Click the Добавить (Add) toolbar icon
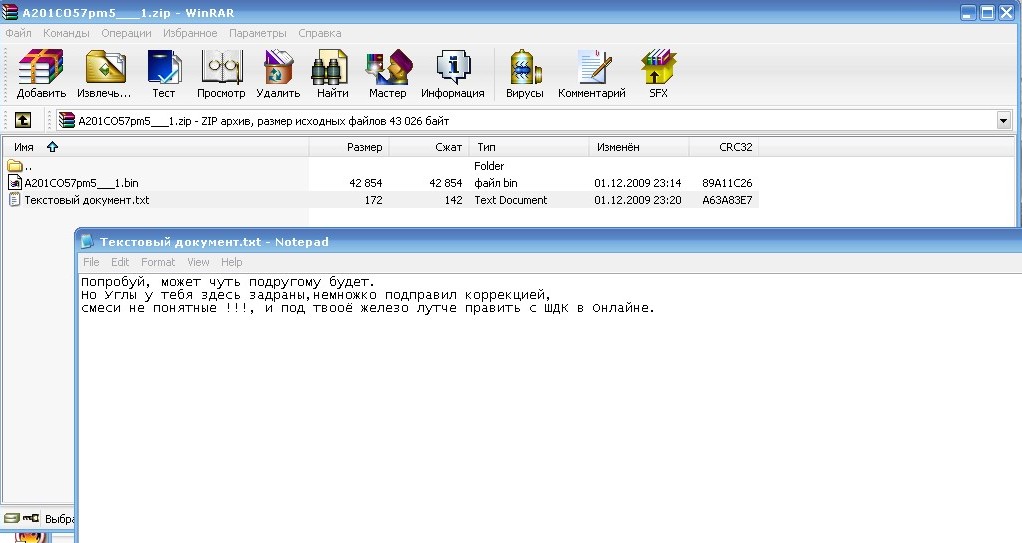Screen dimensions: 1022x543 (41, 67)
